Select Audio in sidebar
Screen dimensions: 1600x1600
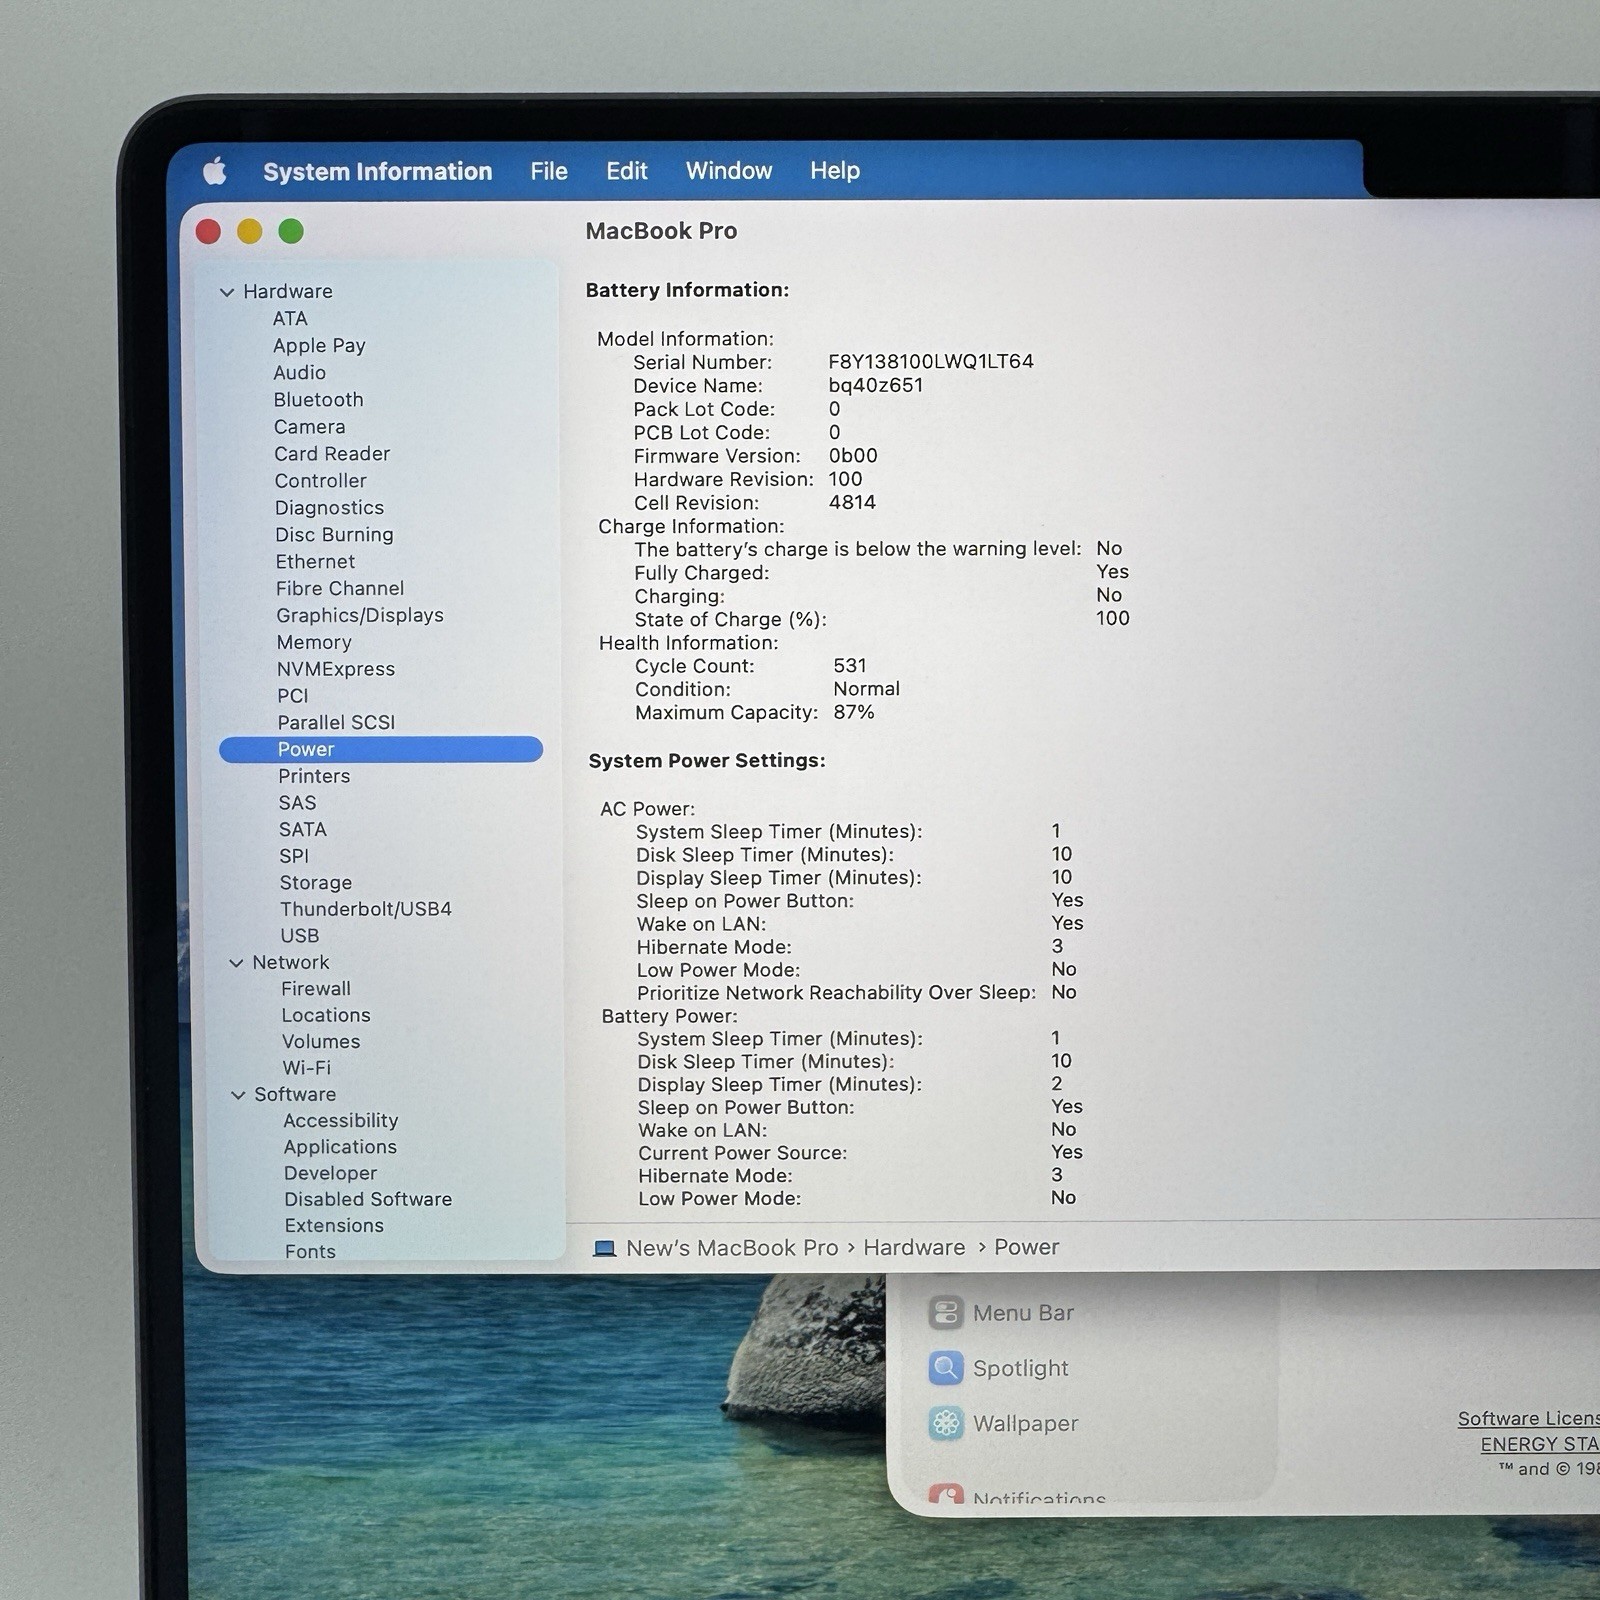299,372
